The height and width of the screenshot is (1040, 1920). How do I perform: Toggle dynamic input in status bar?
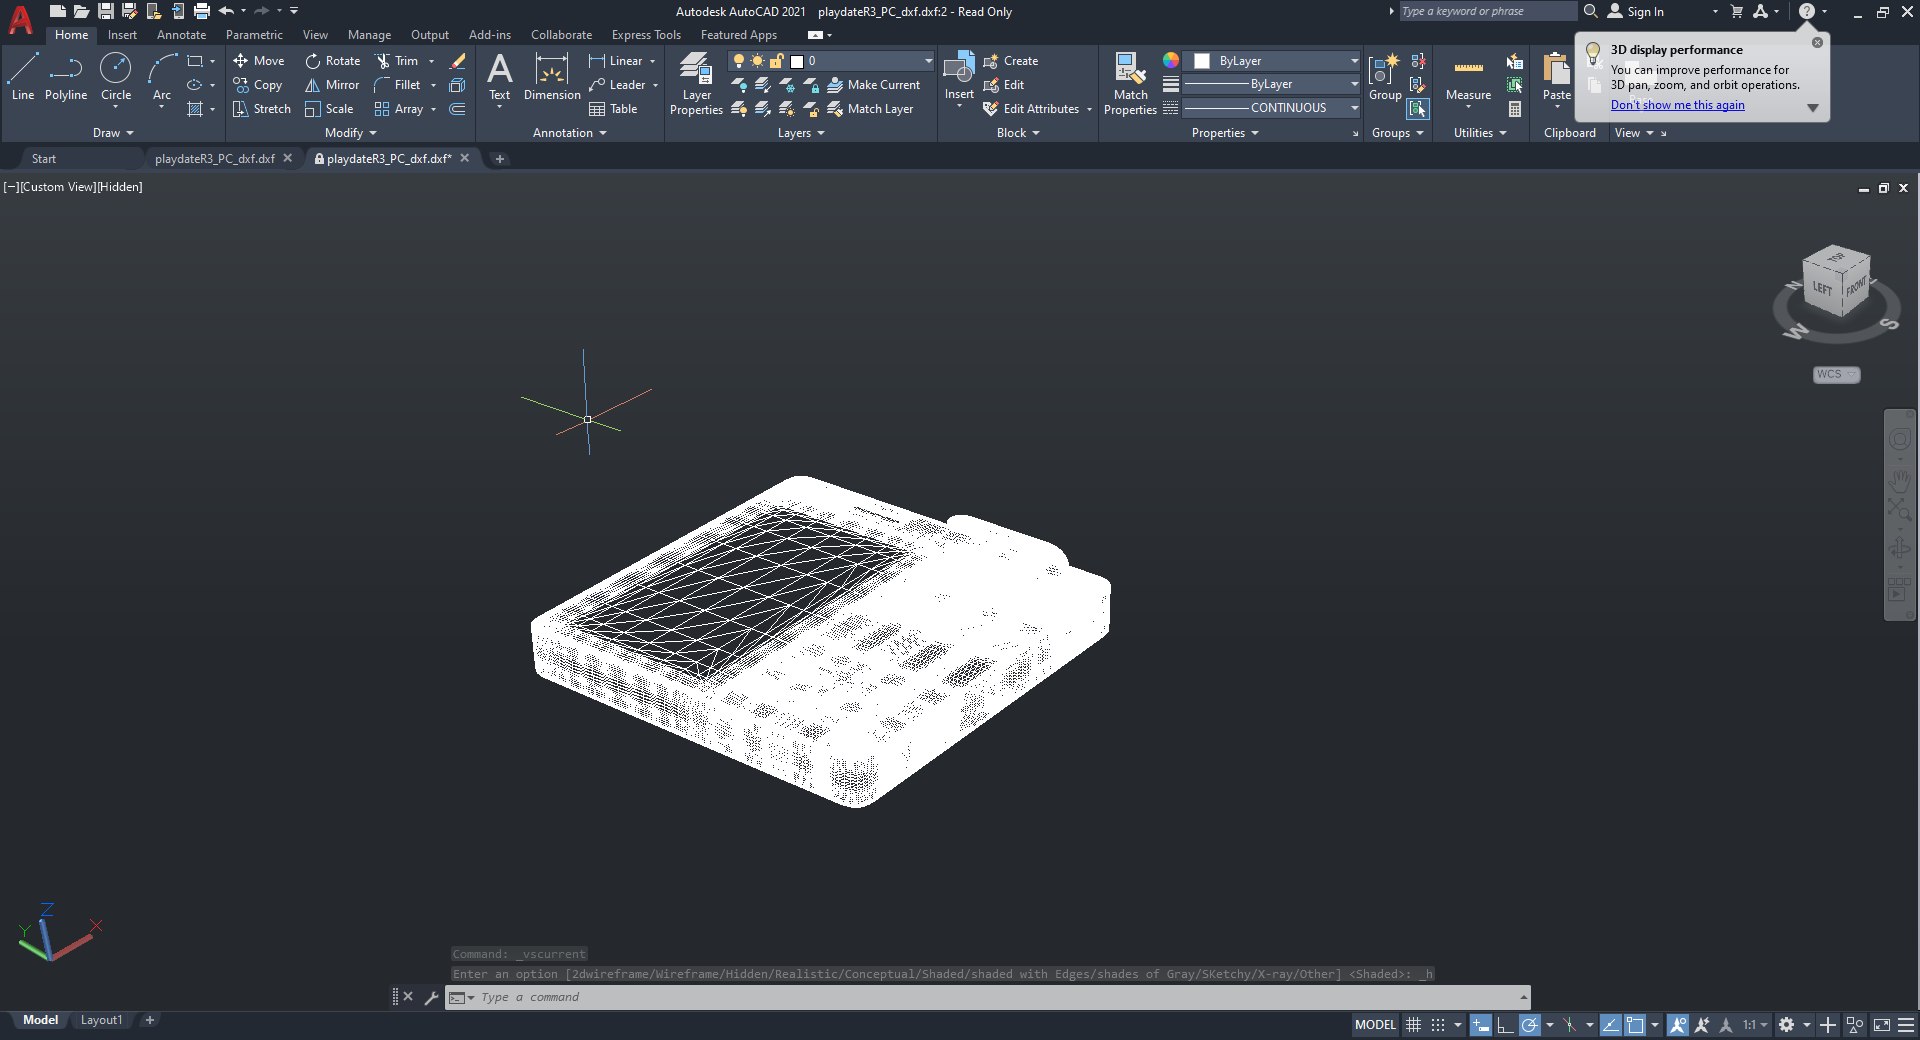1481,1025
